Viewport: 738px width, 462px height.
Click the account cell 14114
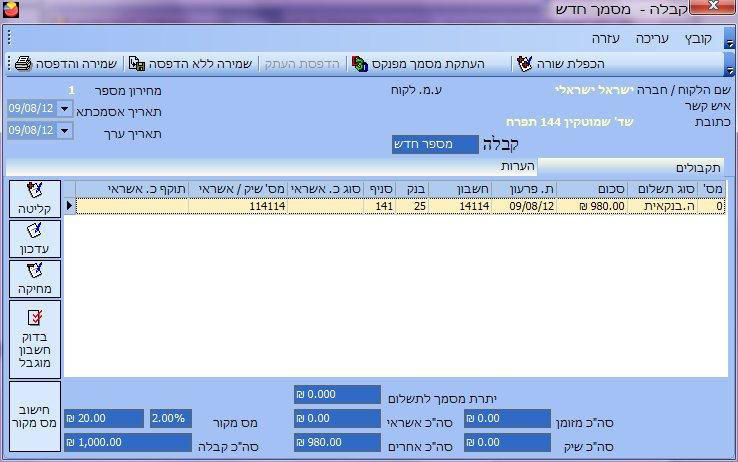coord(459,206)
